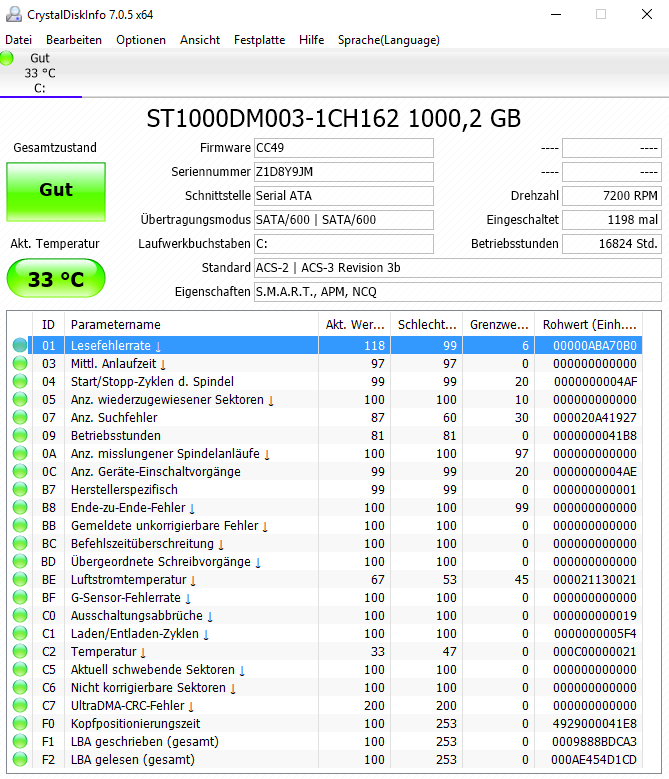Select the Lesefehlerrate parameter name
Viewport: 669px width, 779px height.
pos(111,345)
